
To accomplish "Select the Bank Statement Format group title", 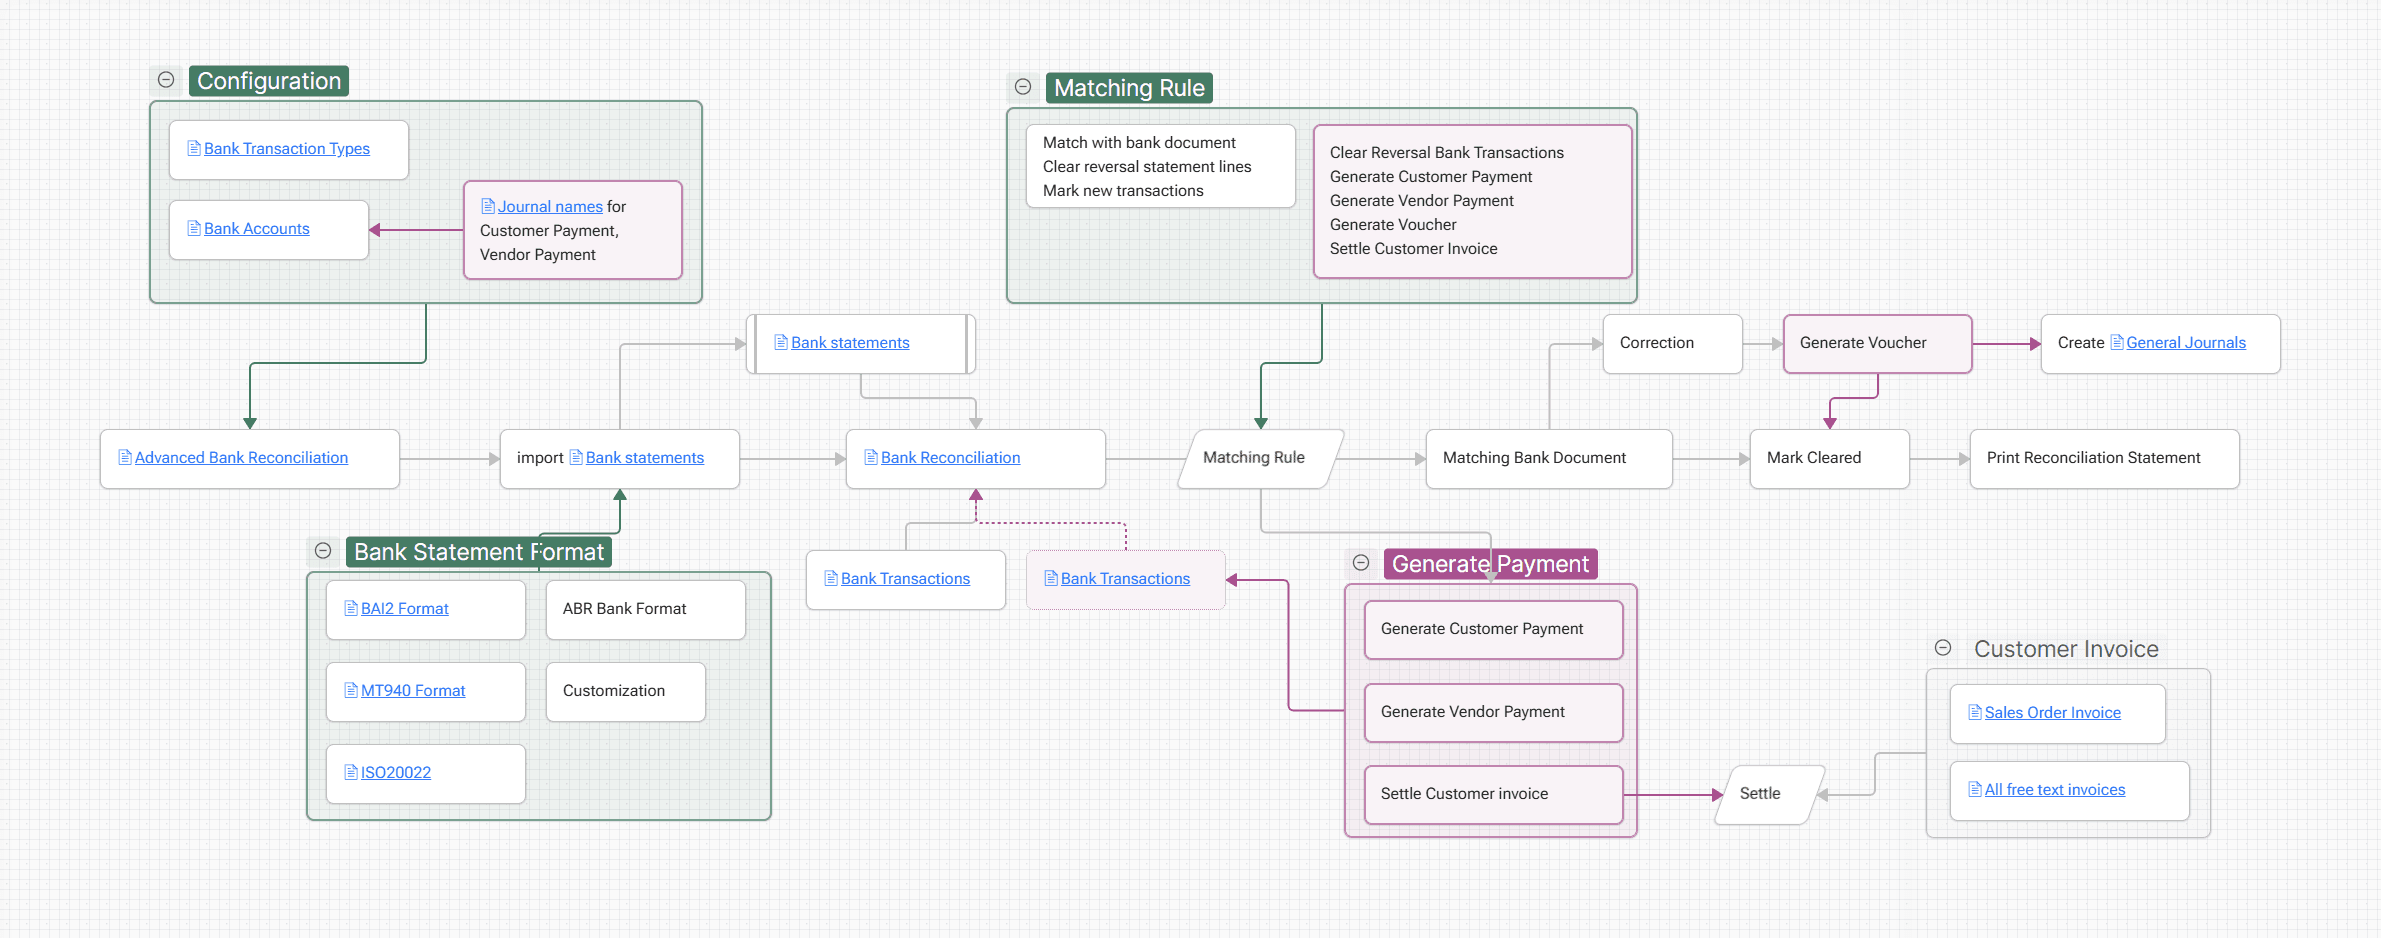I will (x=479, y=552).
